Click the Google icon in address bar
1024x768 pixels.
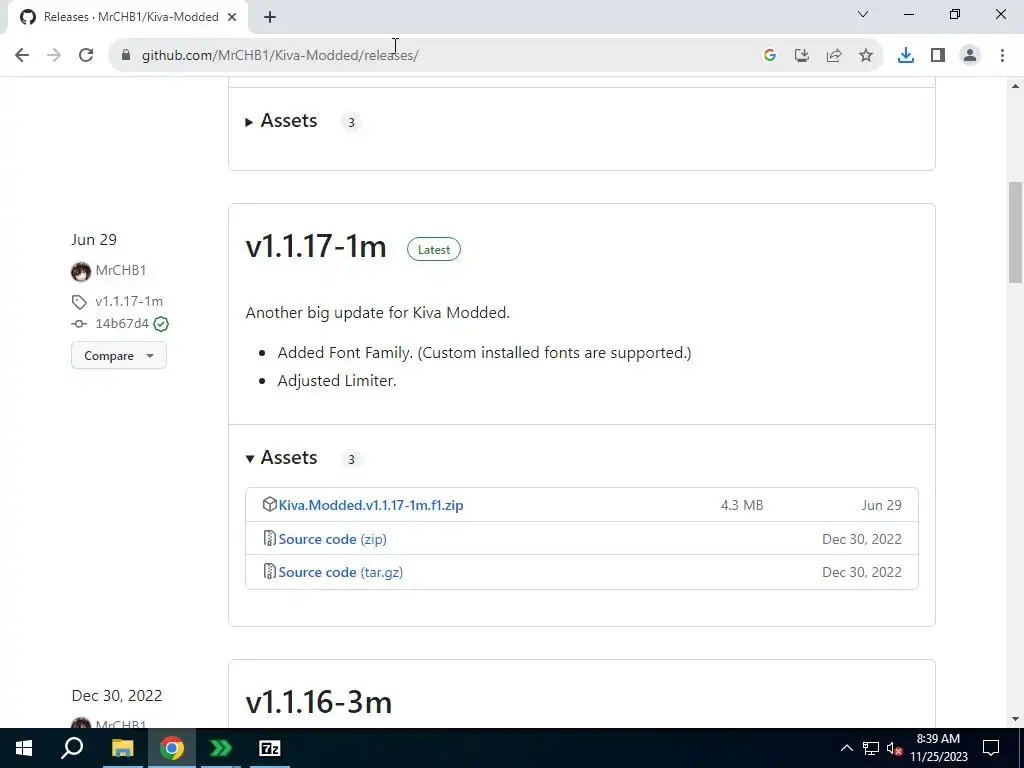[770, 56]
